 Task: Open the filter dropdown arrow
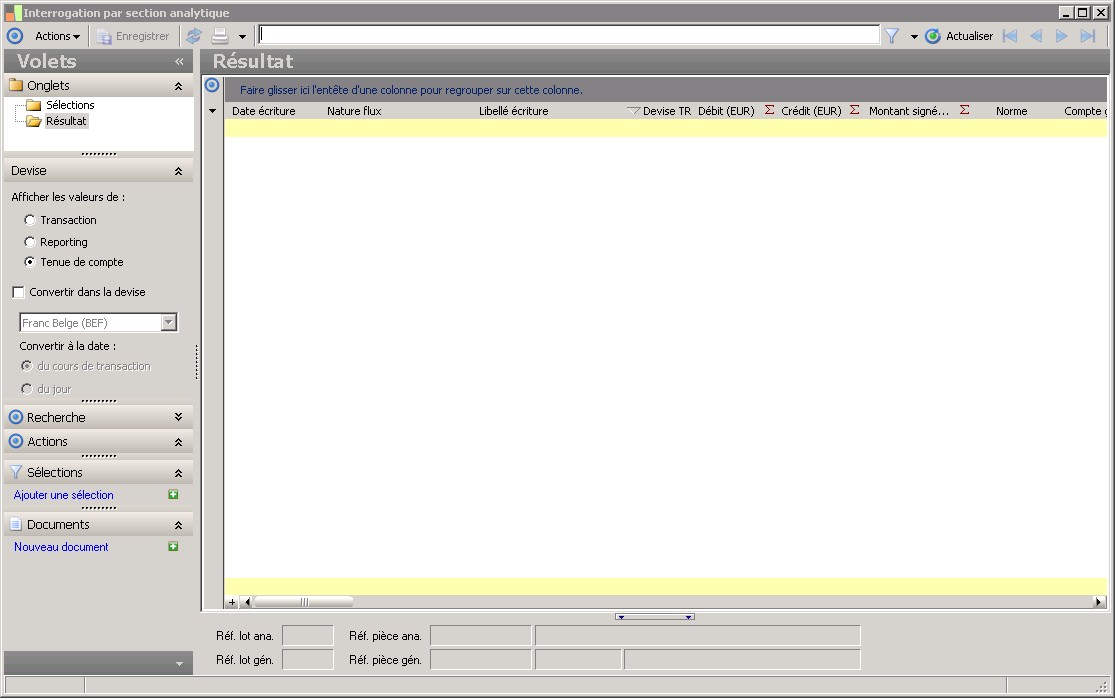pyautogui.click(x=914, y=36)
